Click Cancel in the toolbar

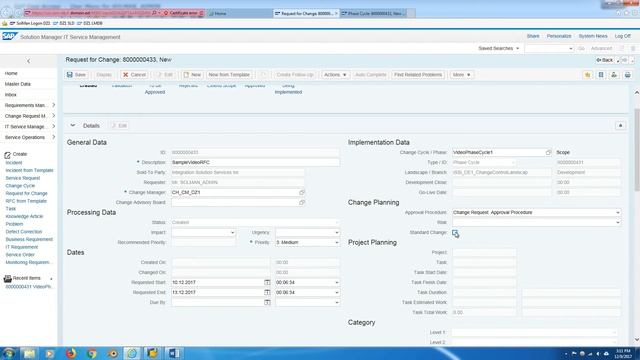(134, 75)
